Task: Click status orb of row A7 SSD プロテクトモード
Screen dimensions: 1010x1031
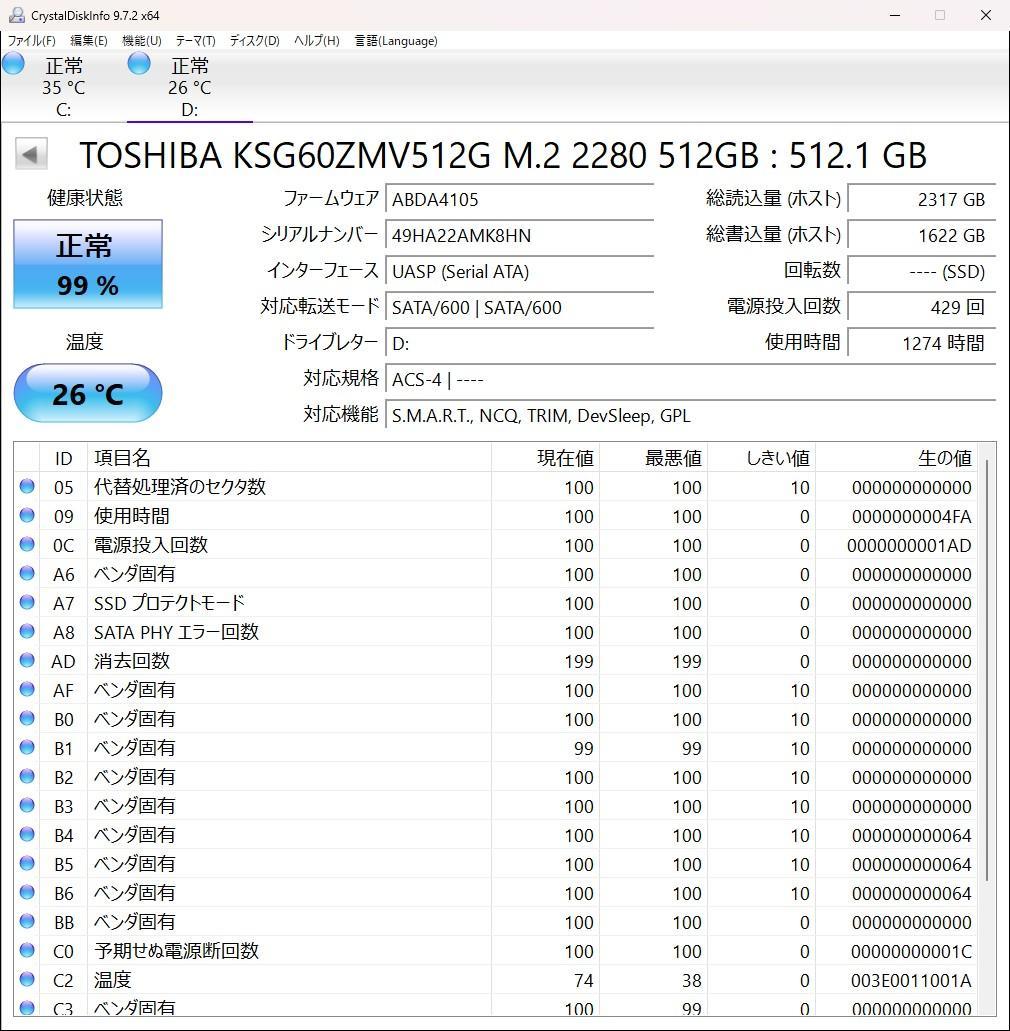Action: pos(27,602)
